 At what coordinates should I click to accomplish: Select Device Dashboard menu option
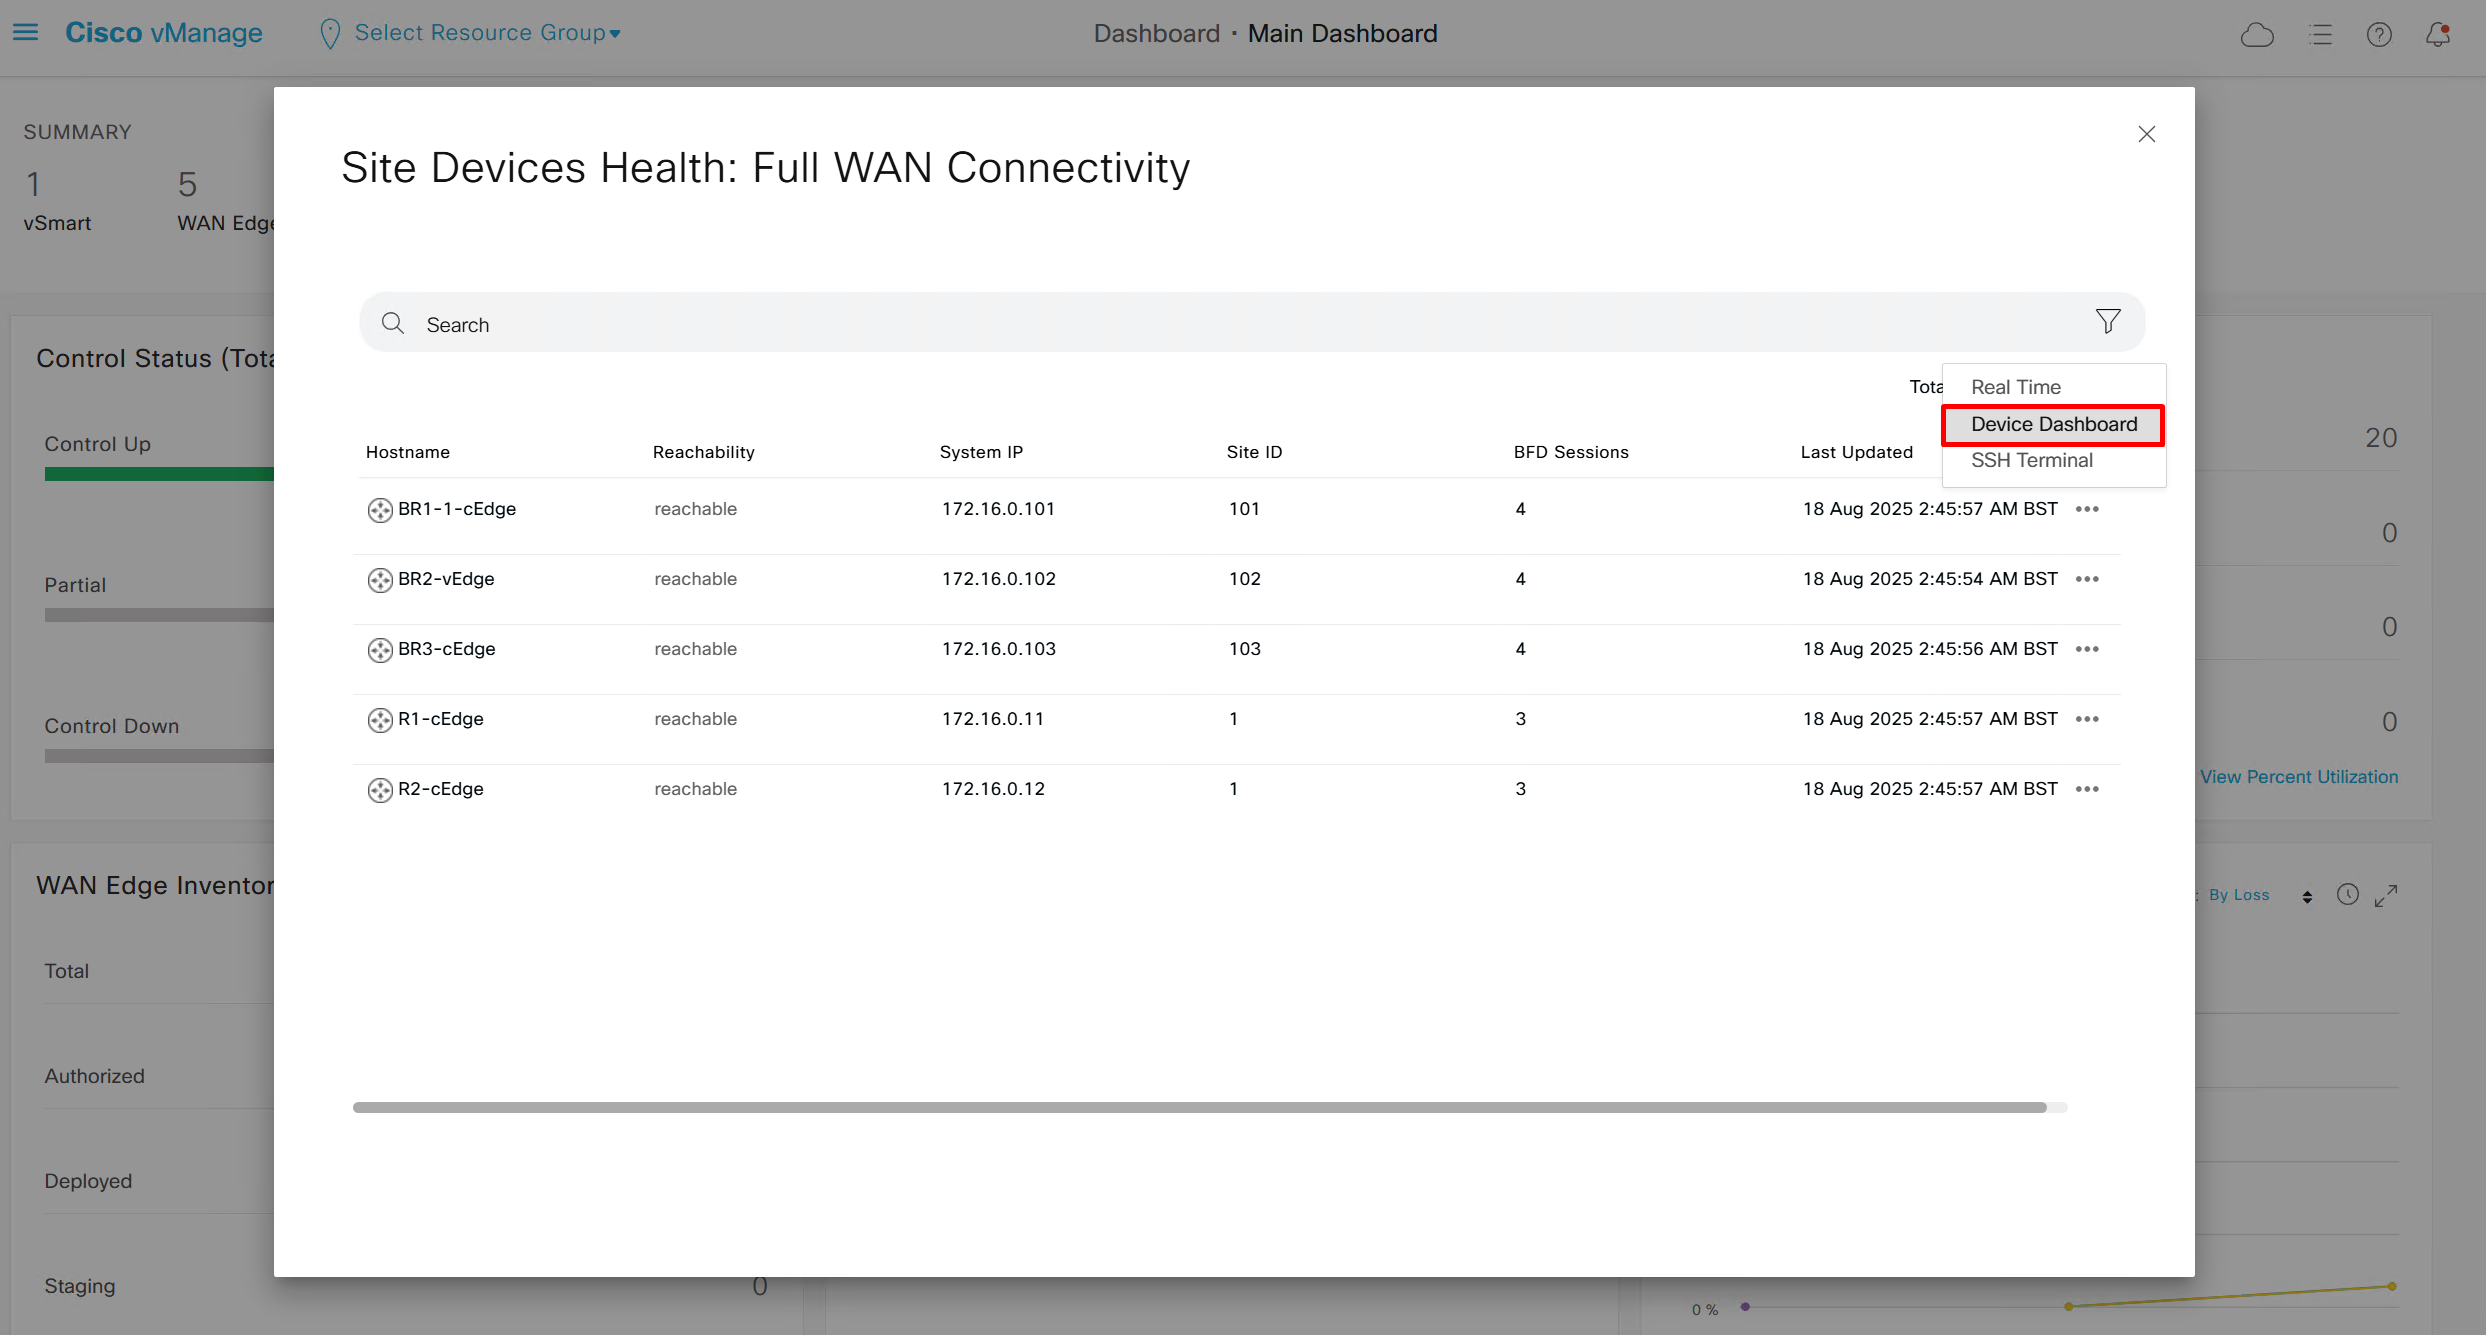point(2053,424)
